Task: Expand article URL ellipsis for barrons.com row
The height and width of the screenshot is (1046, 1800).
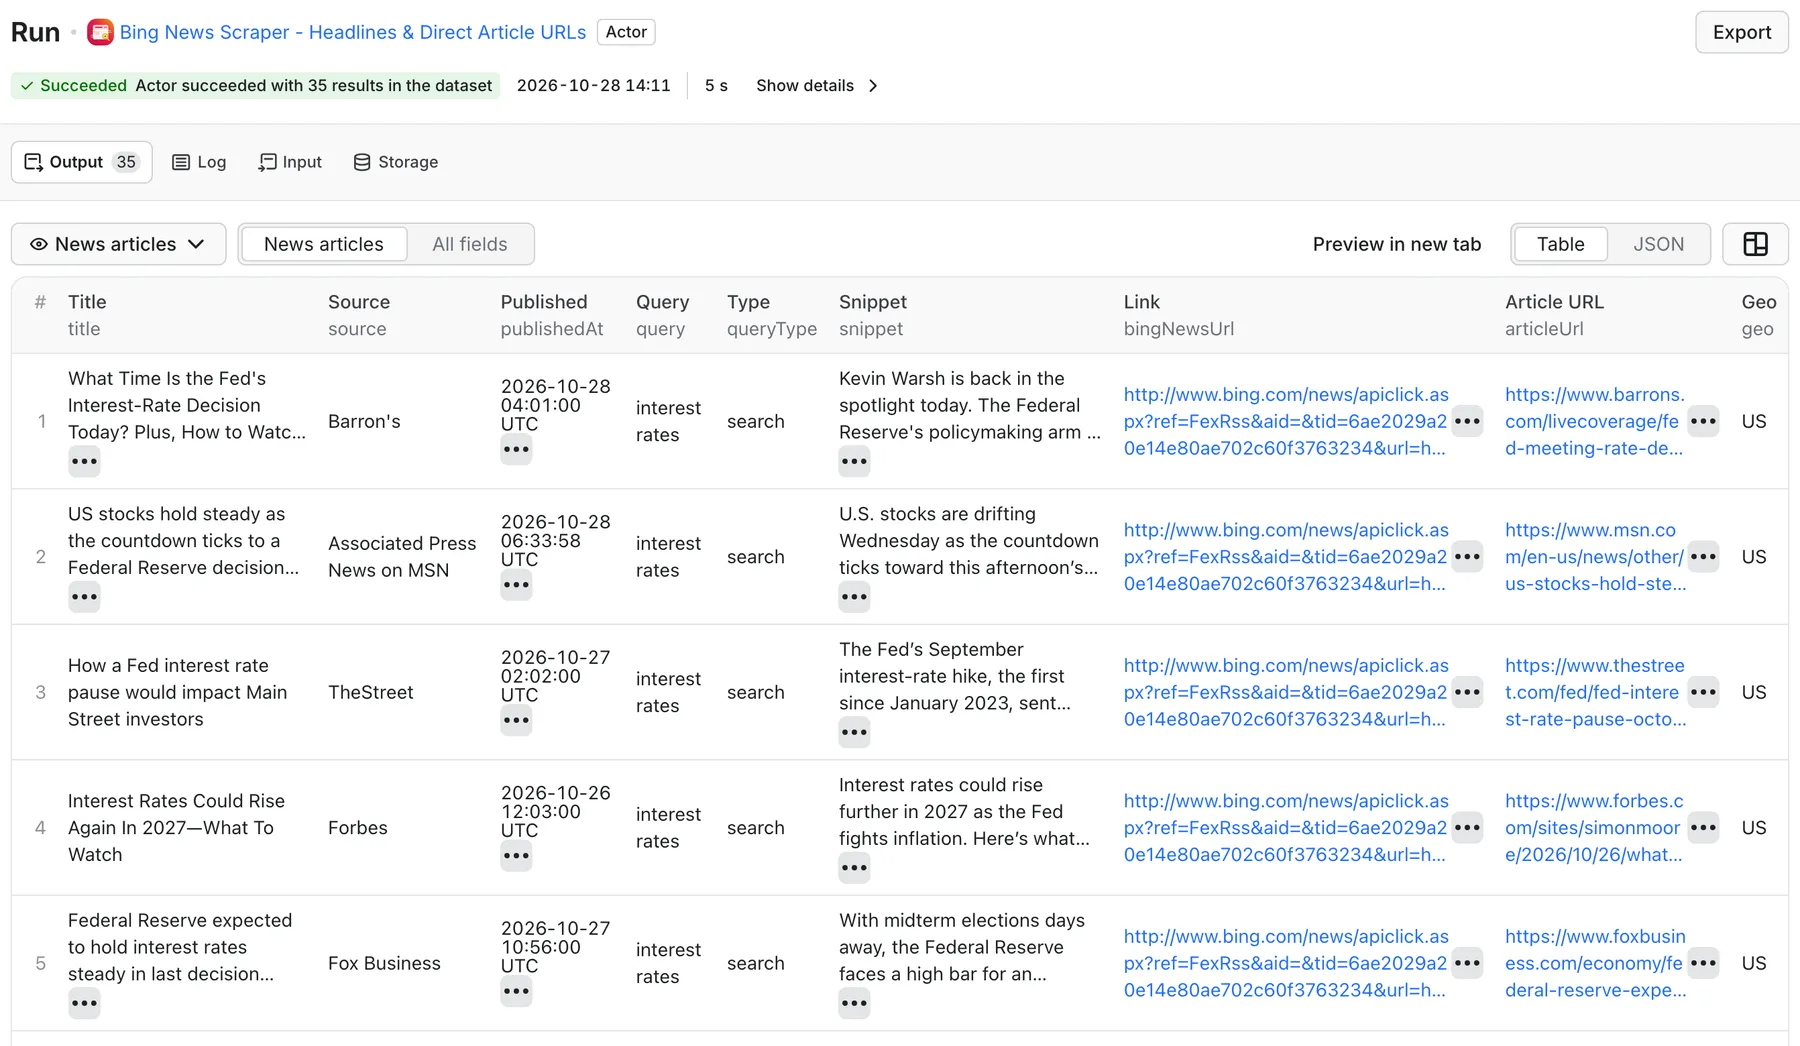Action: [x=1703, y=421]
